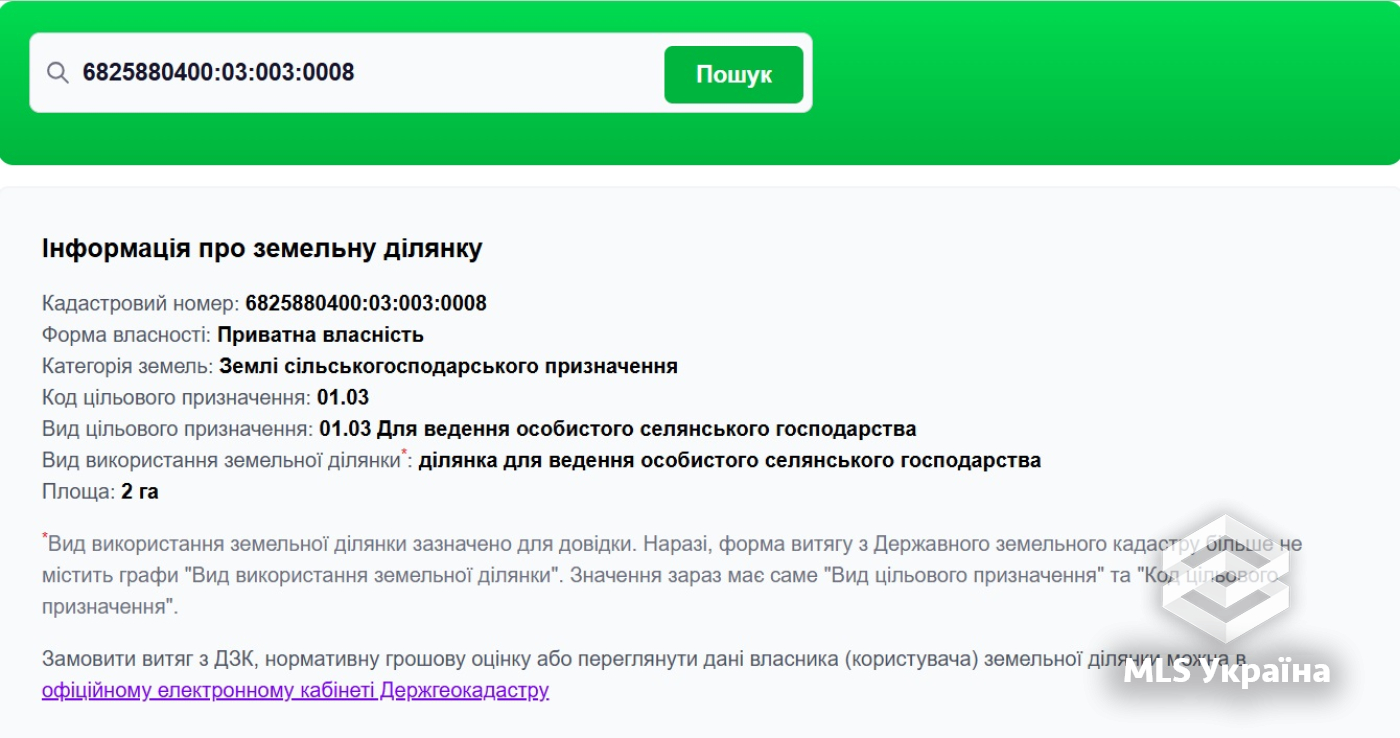1400x738 pixels.
Task: Click the footnote starting Вид використання земельної ділянки зазначено
Action: click(672, 575)
